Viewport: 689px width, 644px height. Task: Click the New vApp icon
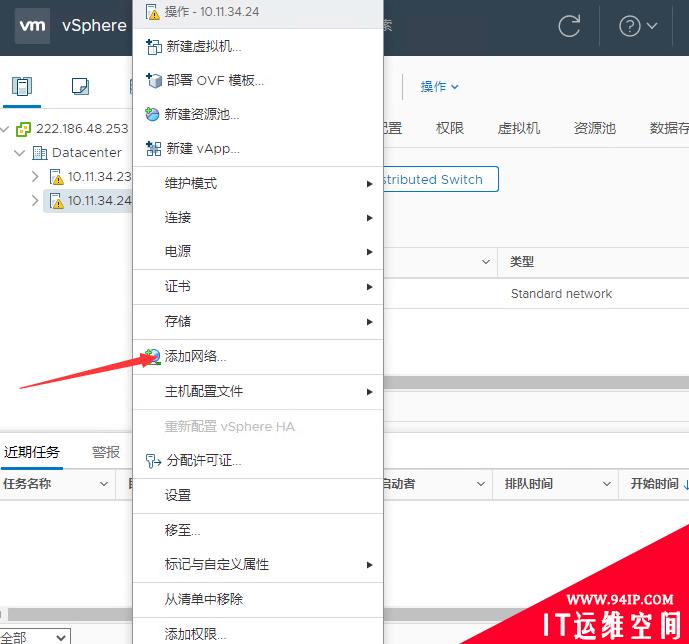pyautogui.click(x=153, y=148)
